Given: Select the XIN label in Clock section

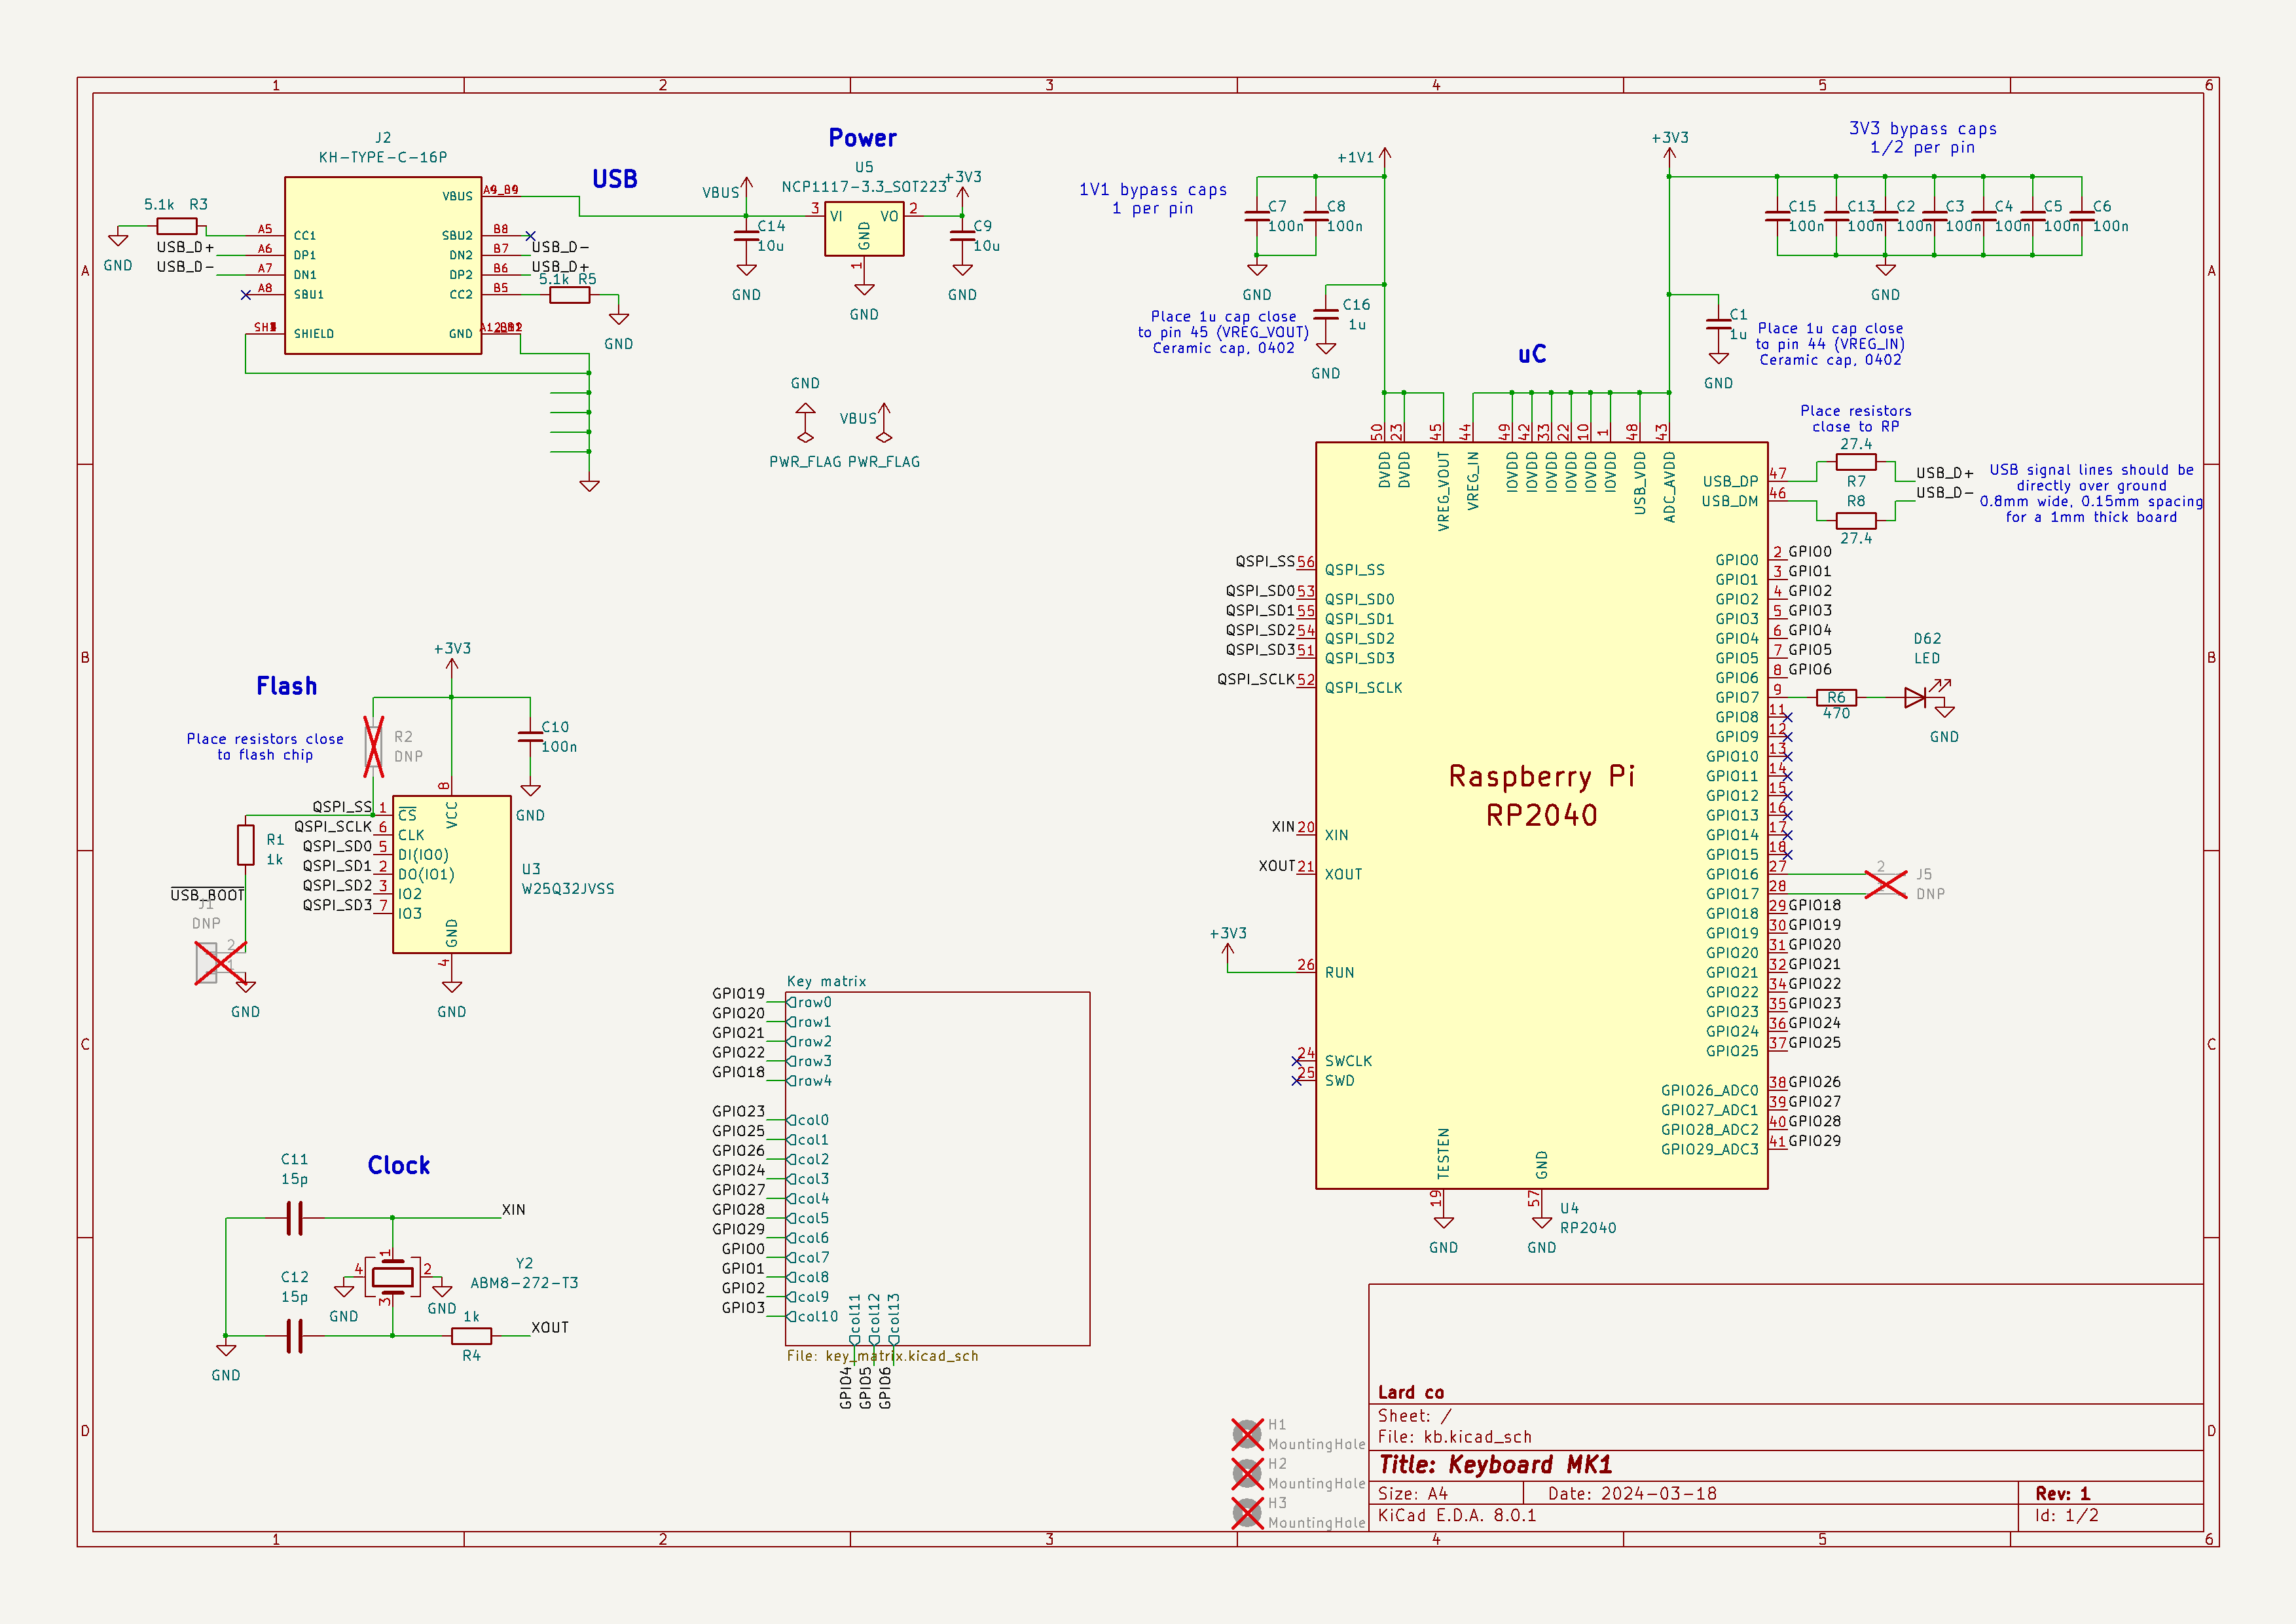Looking at the screenshot, I should (x=513, y=1209).
